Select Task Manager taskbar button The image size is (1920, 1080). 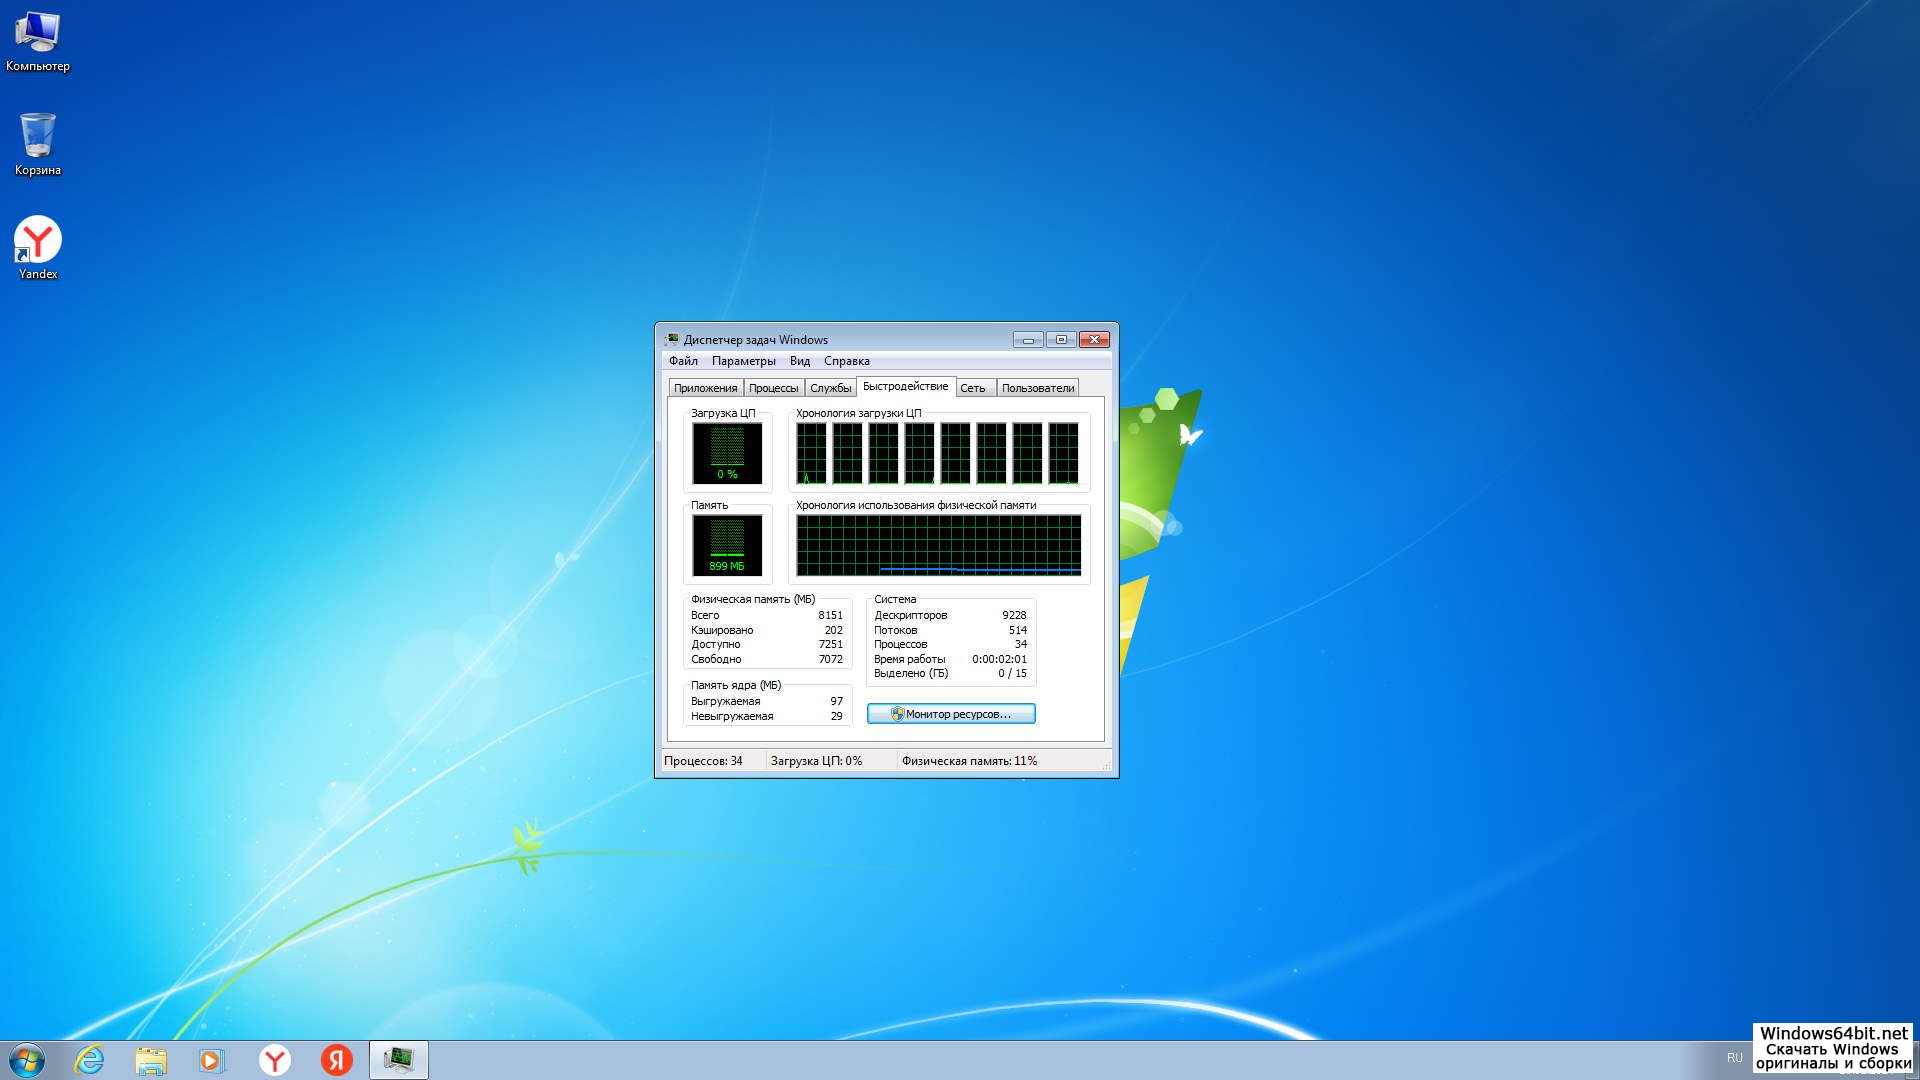pyautogui.click(x=398, y=1060)
